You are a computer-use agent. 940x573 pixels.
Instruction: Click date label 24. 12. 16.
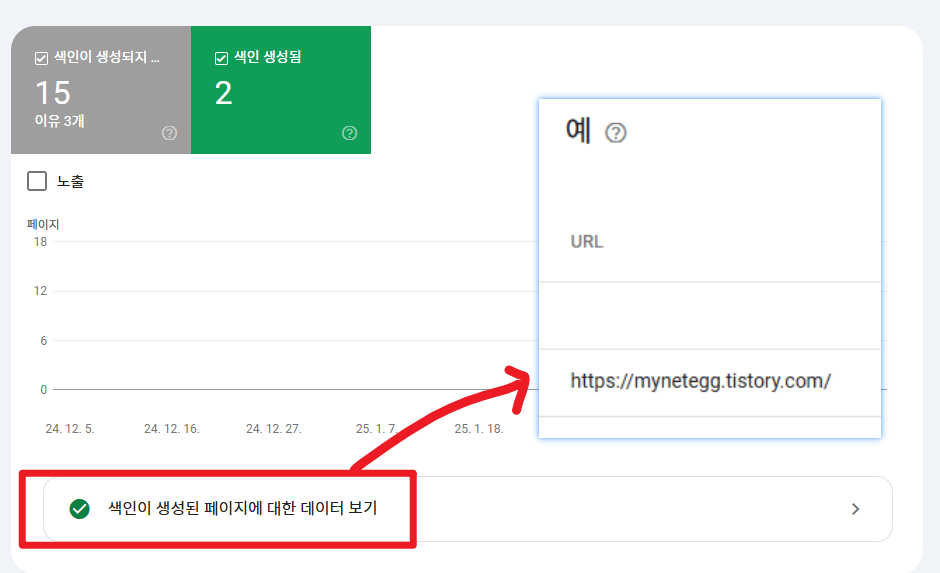(171, 429)
